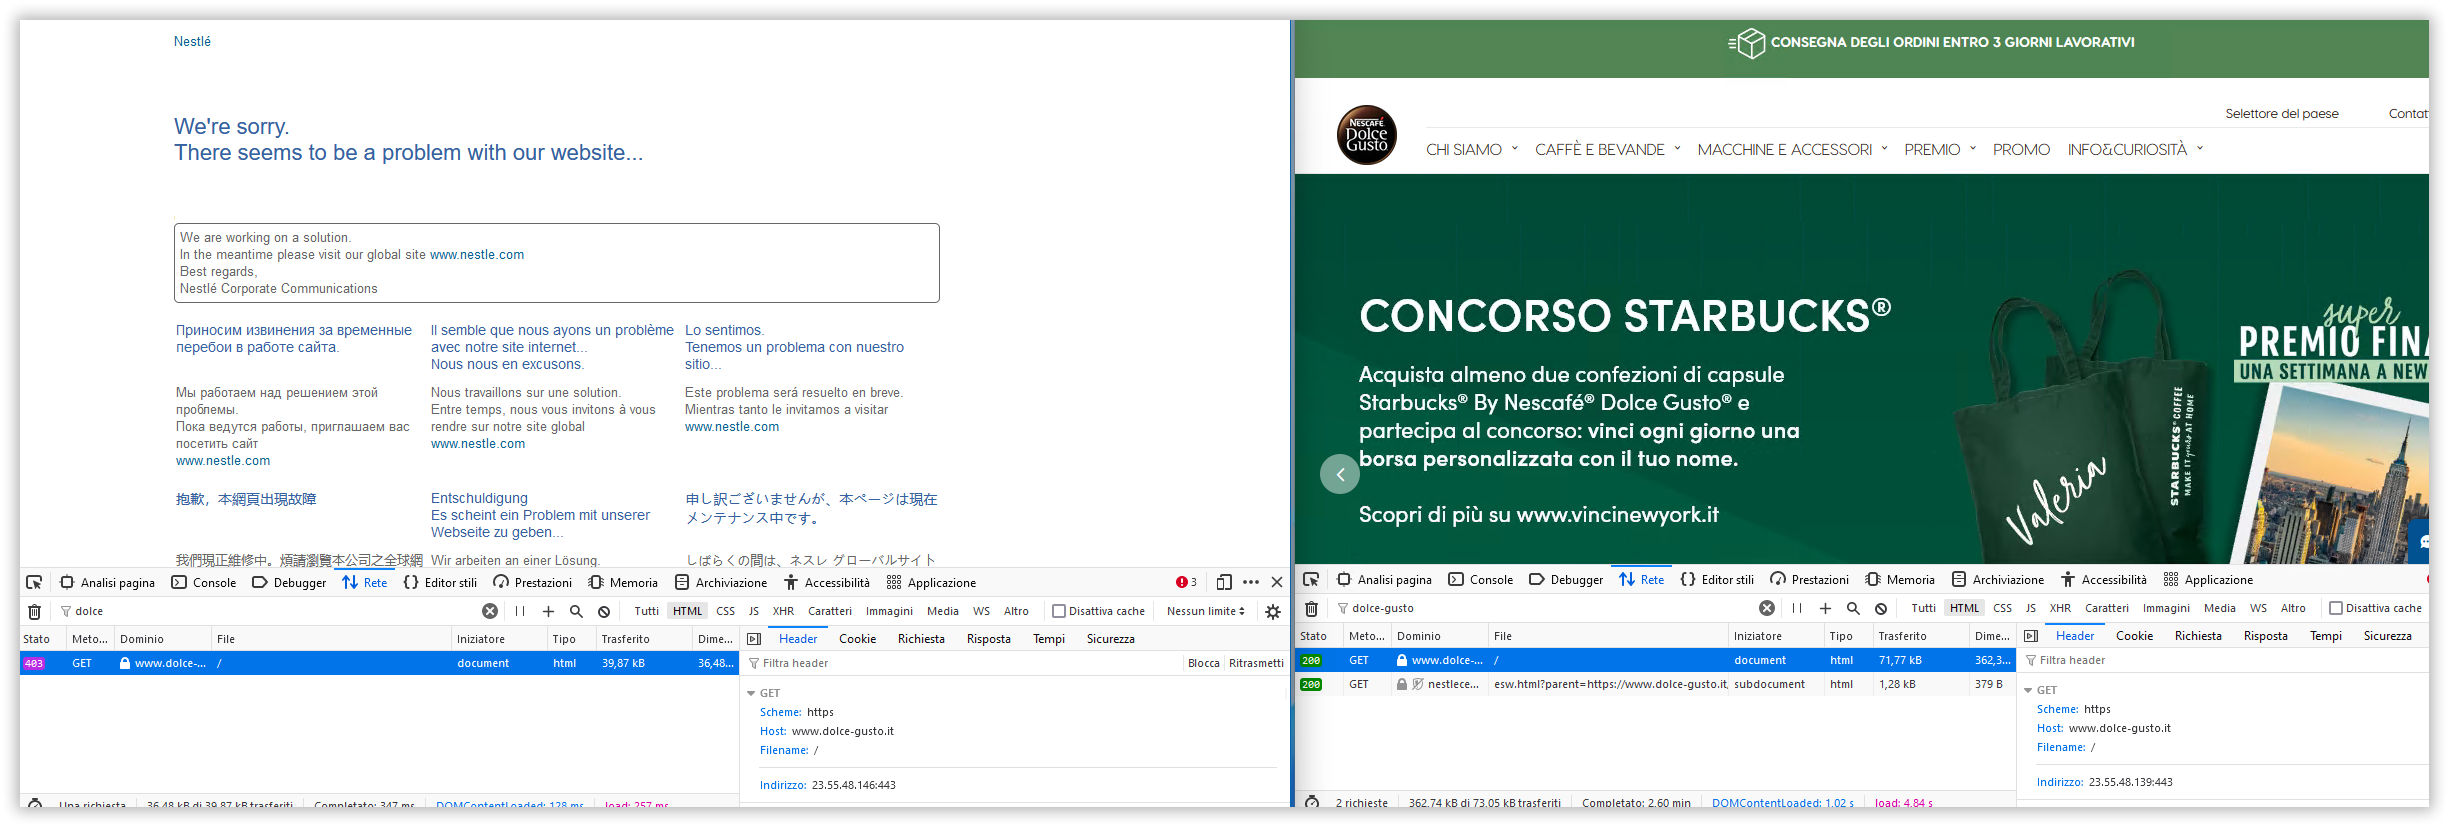Expand the 'INFO&CURIOSITÀ' site menu
The width and height of the screenshot is (2449, 827).
click(2135, 149)
